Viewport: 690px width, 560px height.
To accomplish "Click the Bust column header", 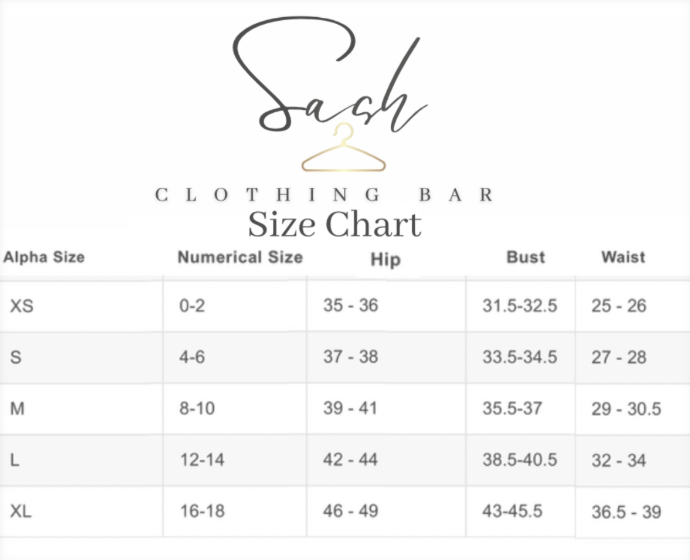I will (x=525, y=257).
